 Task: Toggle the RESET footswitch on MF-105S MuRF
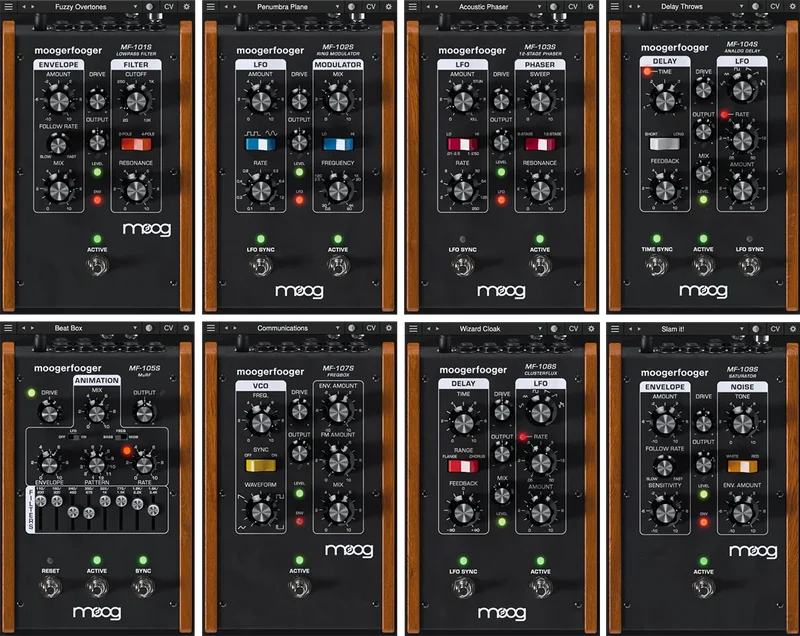[51, 588]
